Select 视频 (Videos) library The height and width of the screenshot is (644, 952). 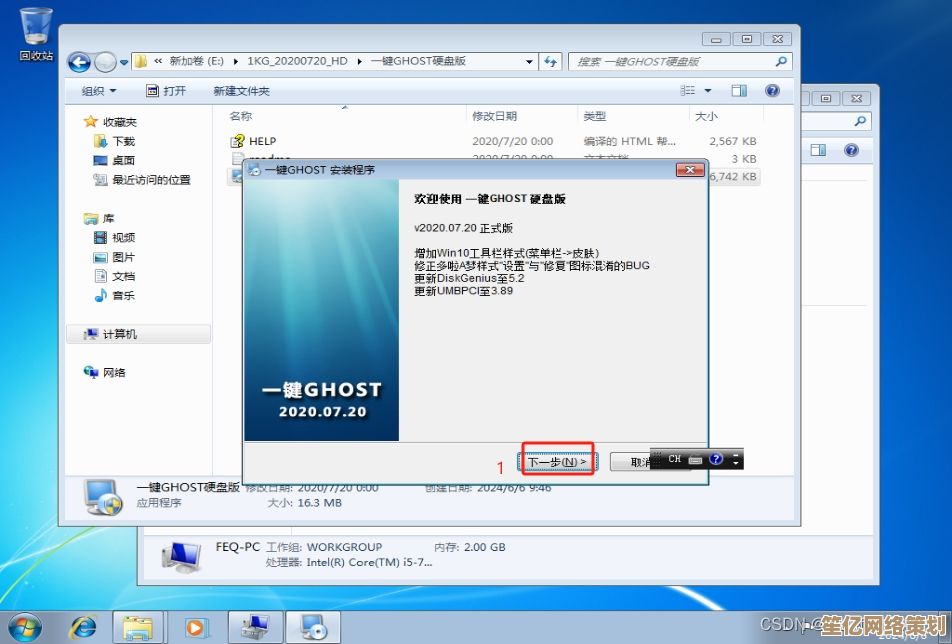[115, 238]
